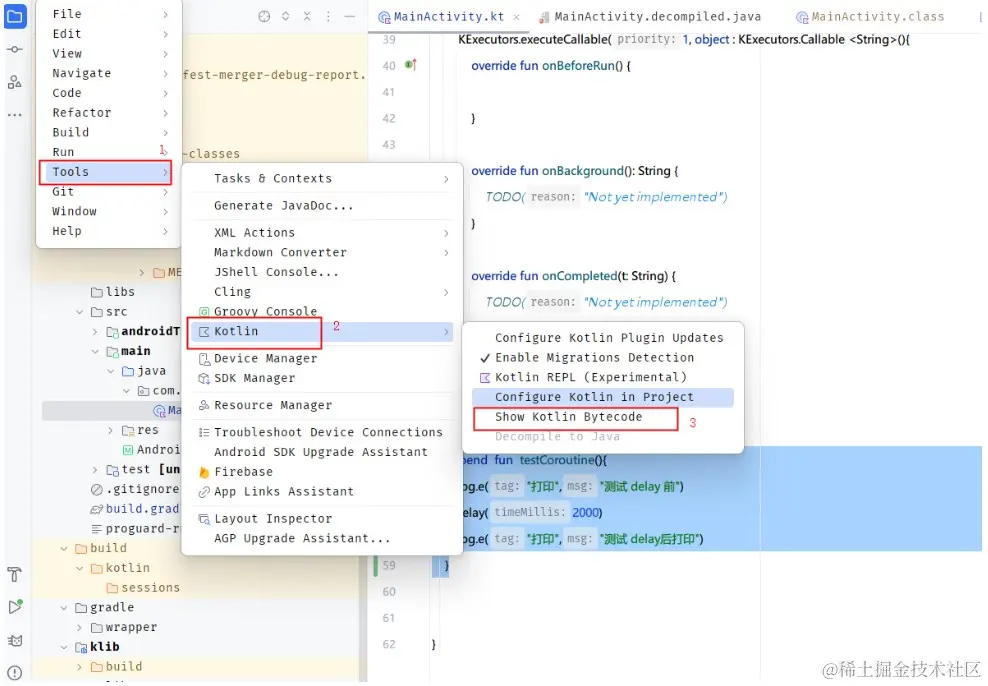Open the View menu
Screen dimensions: 988x686
tap(110, 54)
